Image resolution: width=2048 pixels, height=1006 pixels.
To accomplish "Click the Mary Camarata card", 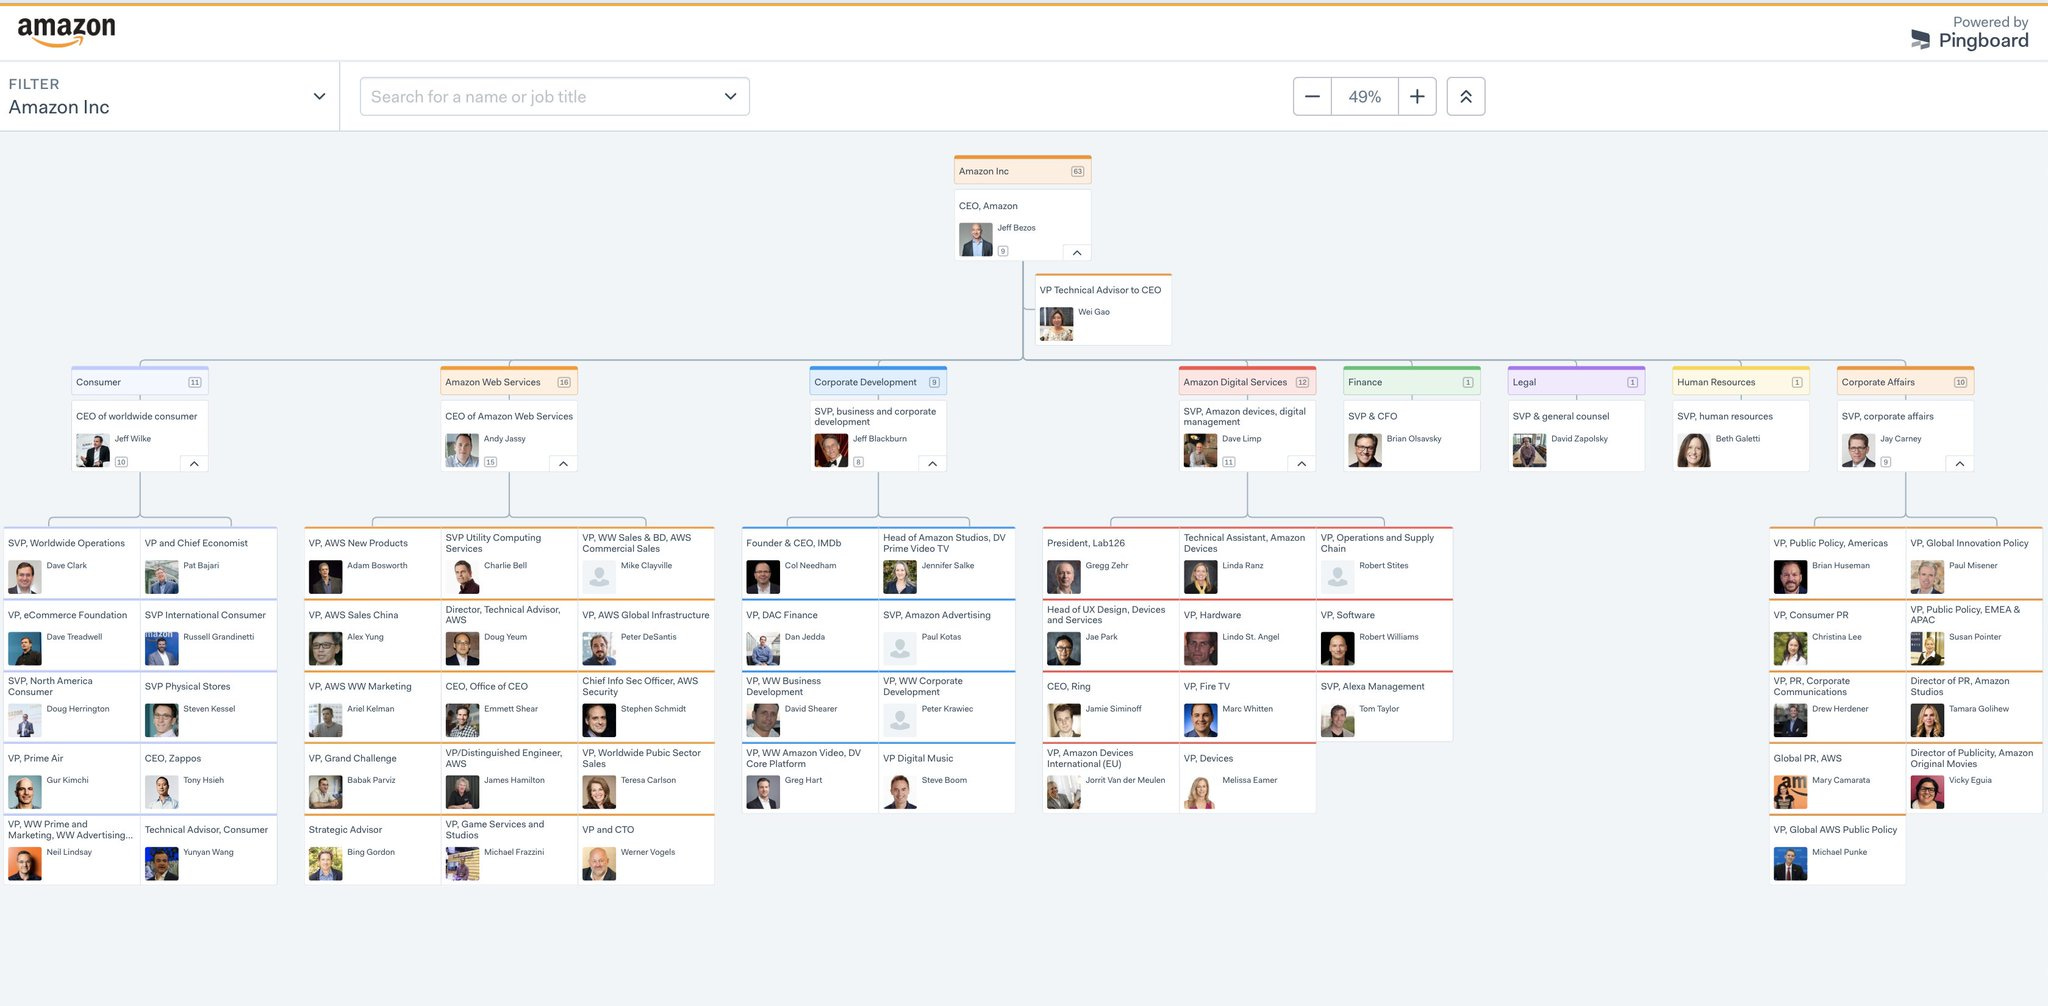I will [1837, 778].
